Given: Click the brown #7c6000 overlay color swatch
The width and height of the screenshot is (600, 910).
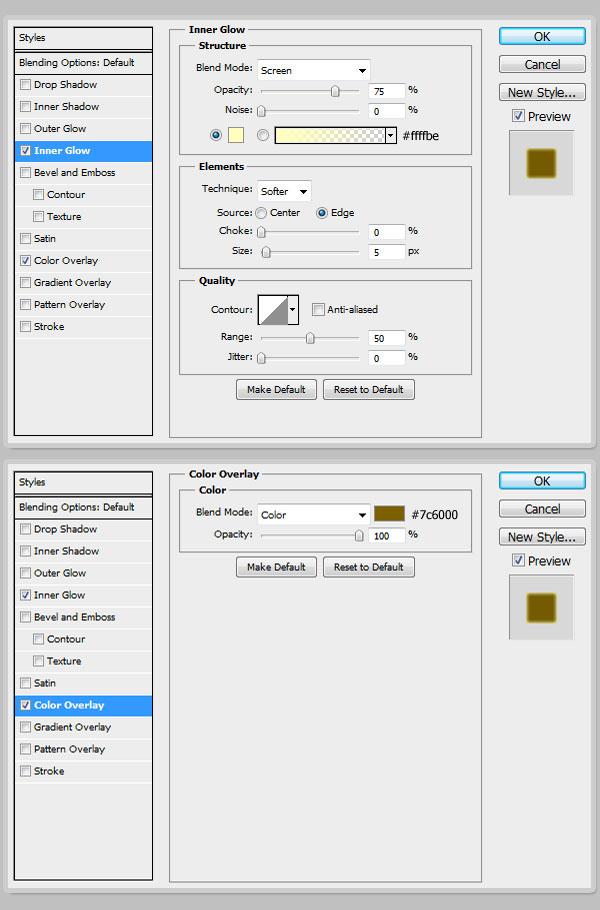Looking at the screenshot, I should 389,514.
